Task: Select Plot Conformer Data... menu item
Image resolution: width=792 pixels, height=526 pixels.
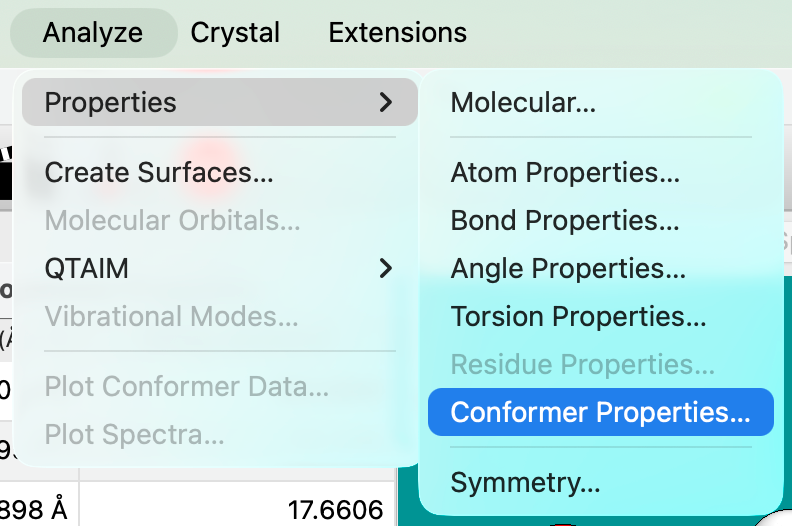Action: 186,386
